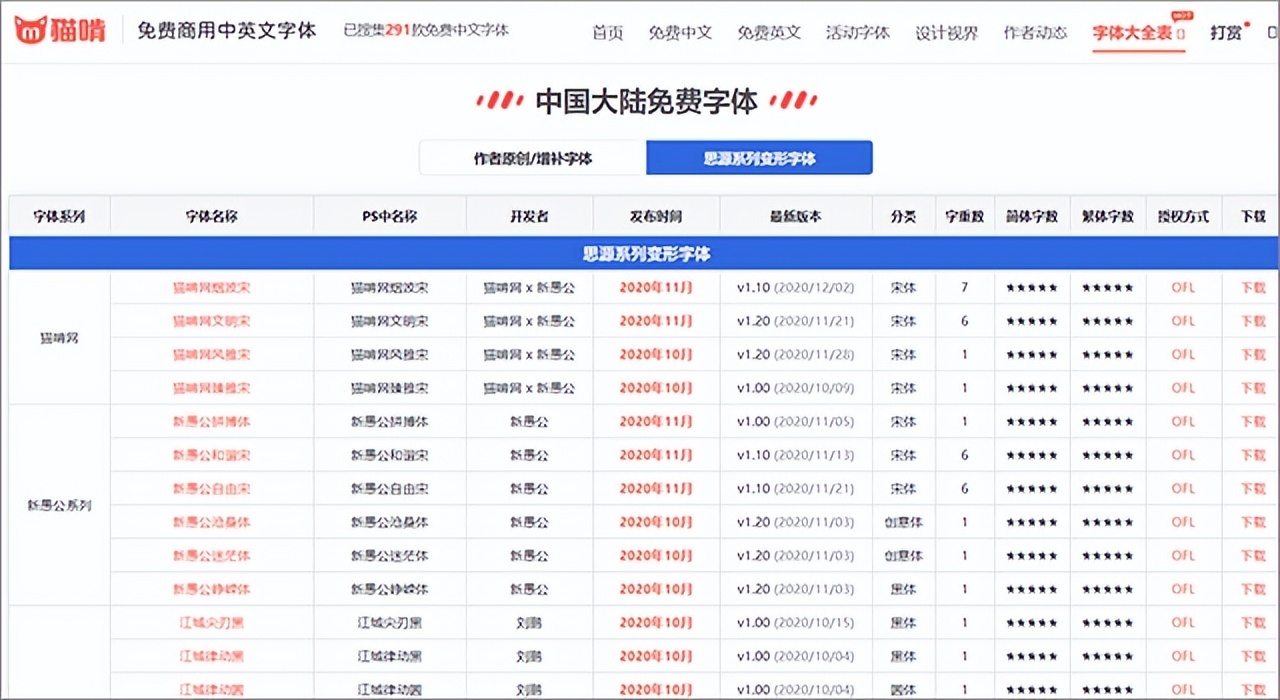Click version v1.00 (2020/10/09) cell
The width and height of the screenshot is (1280, 700).
click(795, 388)
